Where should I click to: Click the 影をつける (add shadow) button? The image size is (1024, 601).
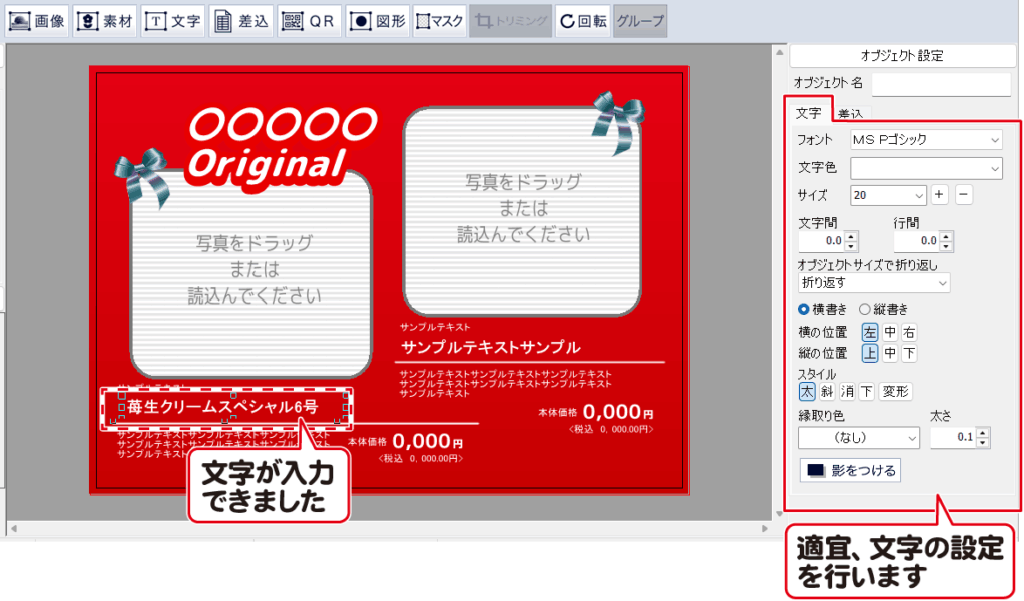tap(851, 470)
